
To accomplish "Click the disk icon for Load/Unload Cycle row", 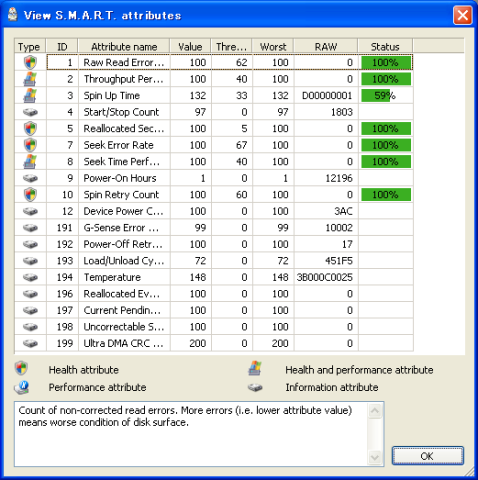I will (x=30, y=261).
